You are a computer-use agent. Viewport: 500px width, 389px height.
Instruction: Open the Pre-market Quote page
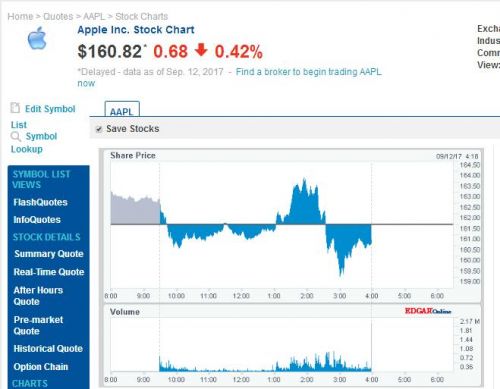[x=38, y=325]
